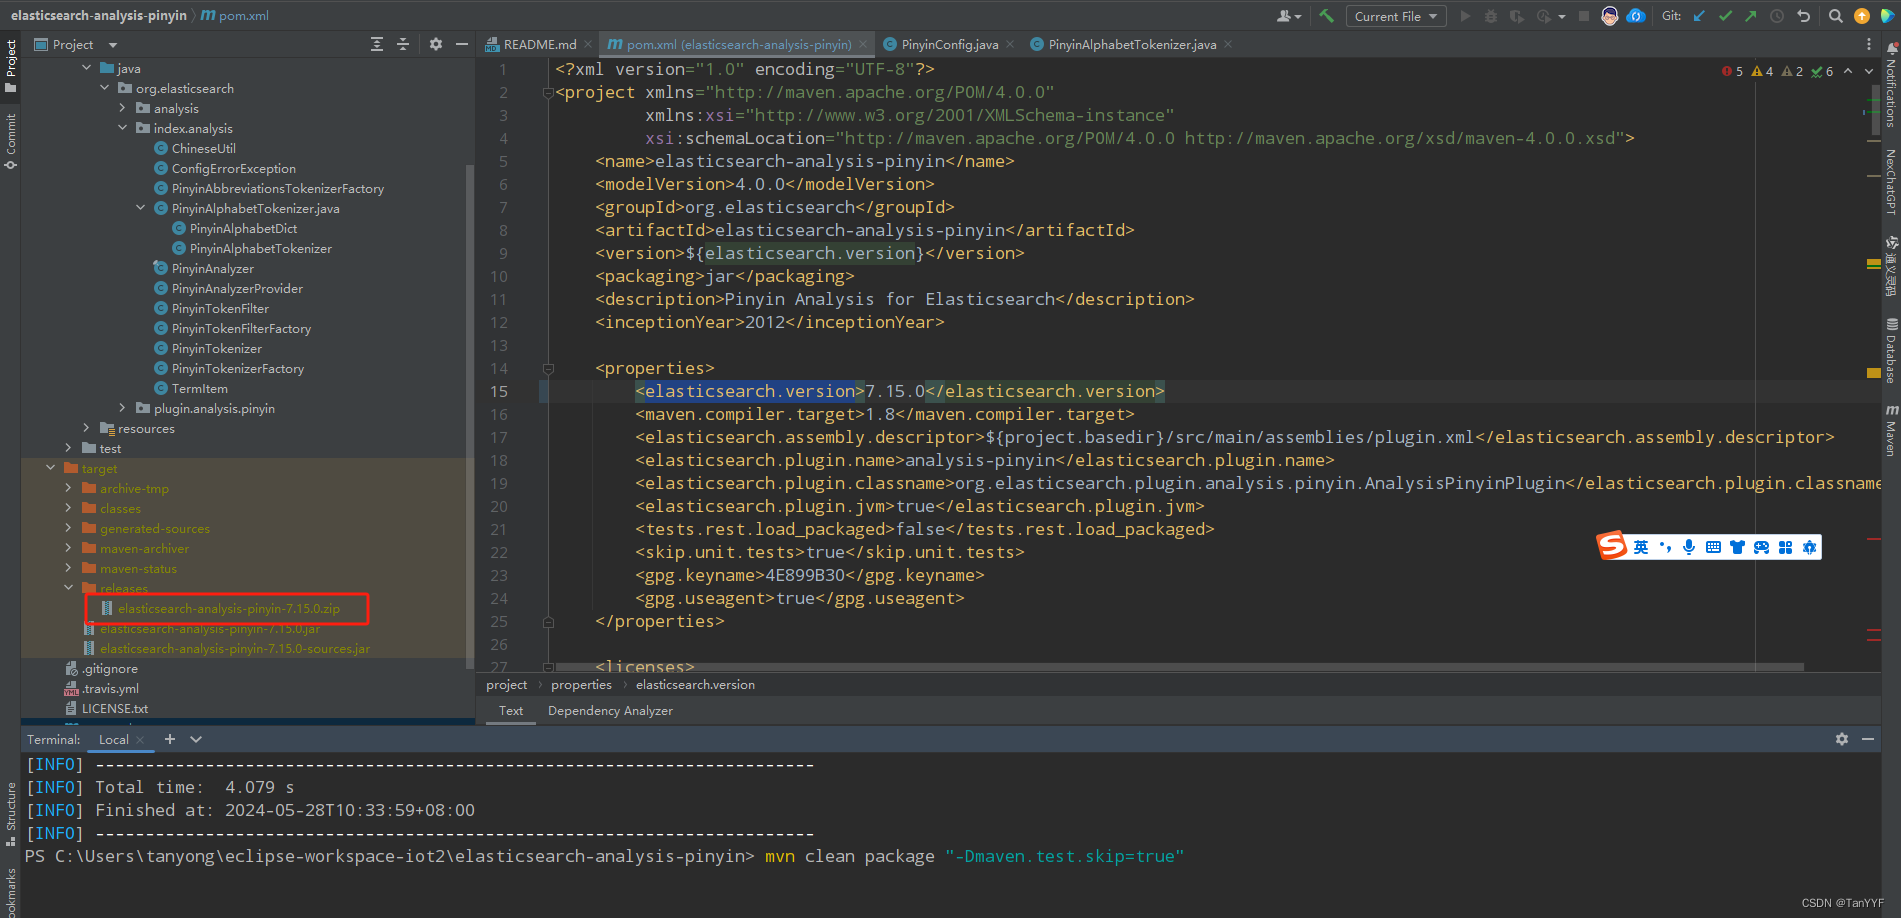Open Commit tool window on sidebar
Viewport: 1901px width, 918px height.
click(11, 140)
